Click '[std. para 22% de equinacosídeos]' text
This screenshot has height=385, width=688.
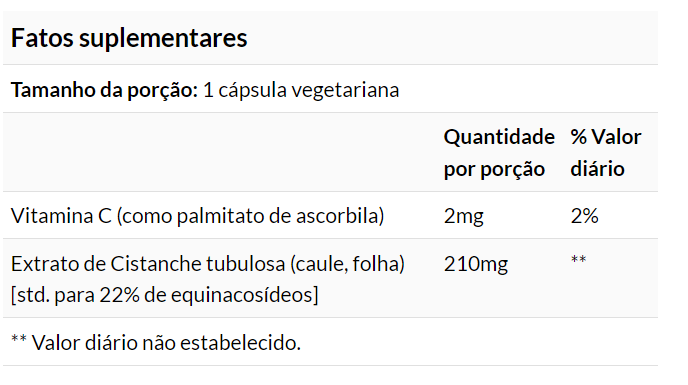tap(165, 295)
